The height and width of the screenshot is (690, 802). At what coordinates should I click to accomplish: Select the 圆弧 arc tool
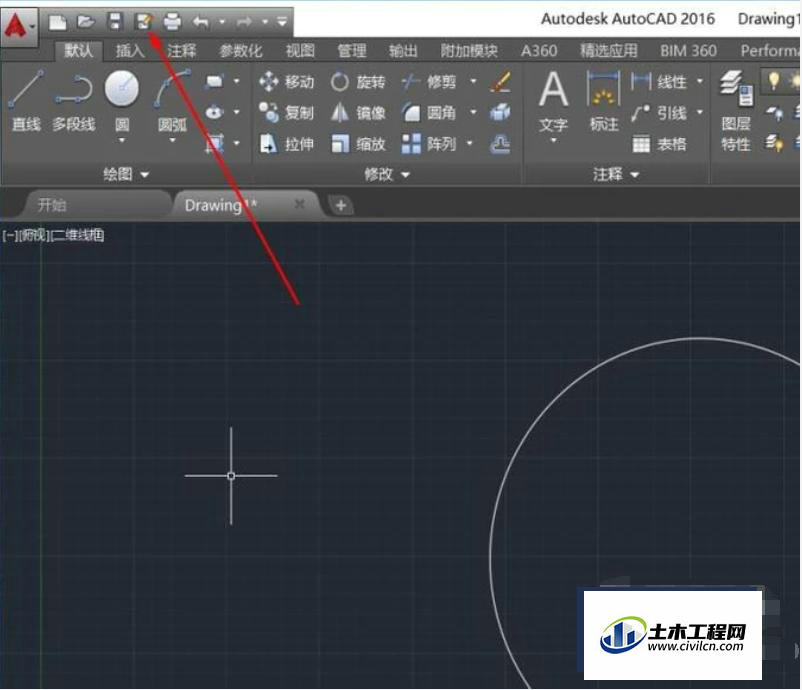(x=172, y=100)
